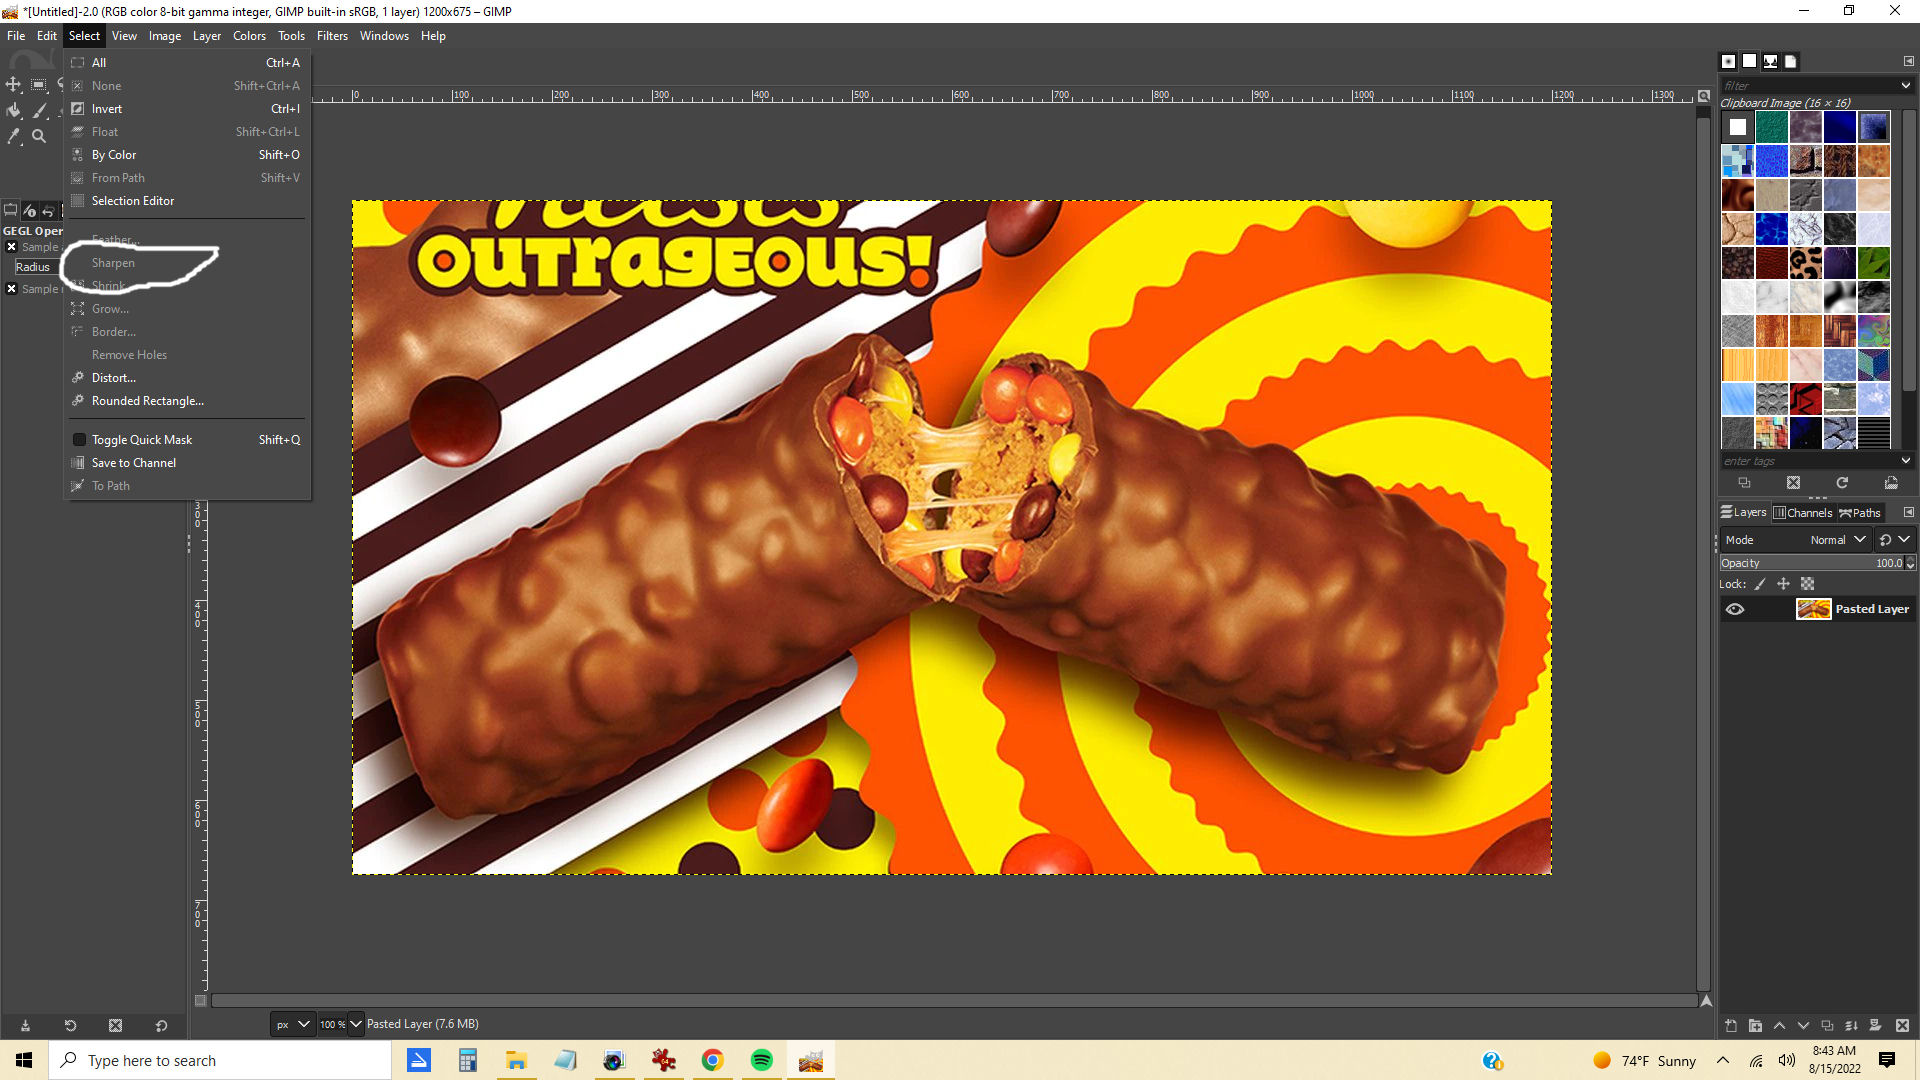Viewport: 1920px width, 1080px height.
Task: Duplicate pattern icon below patterns grid
Action: 1744,483
